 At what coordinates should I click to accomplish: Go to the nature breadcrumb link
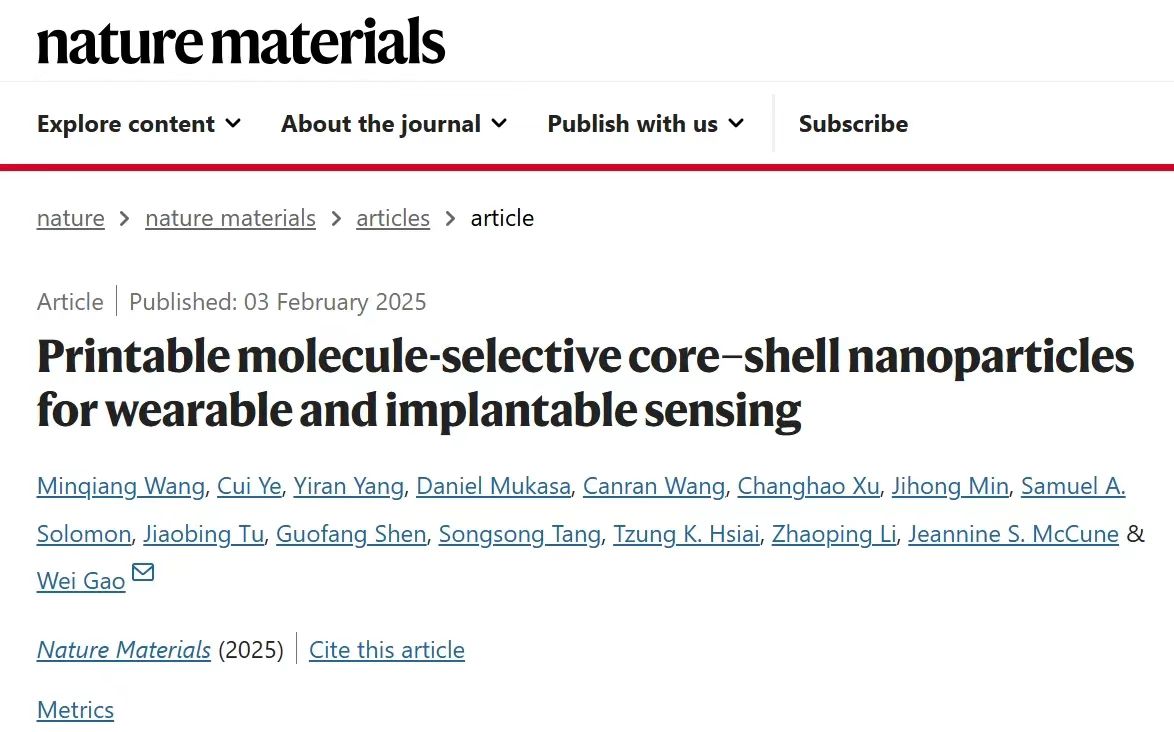(70, 218)
